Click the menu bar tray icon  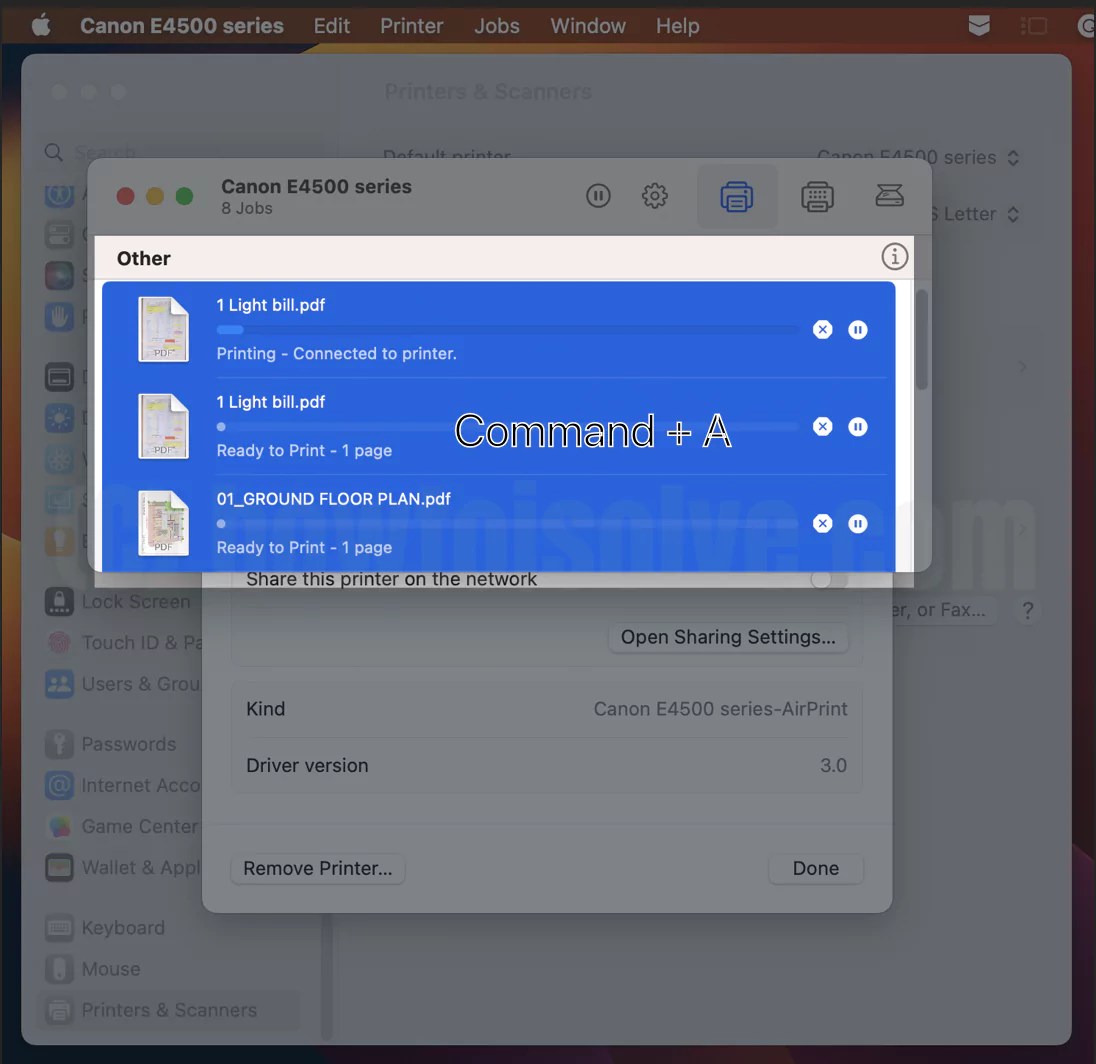(x=979, y=26)
